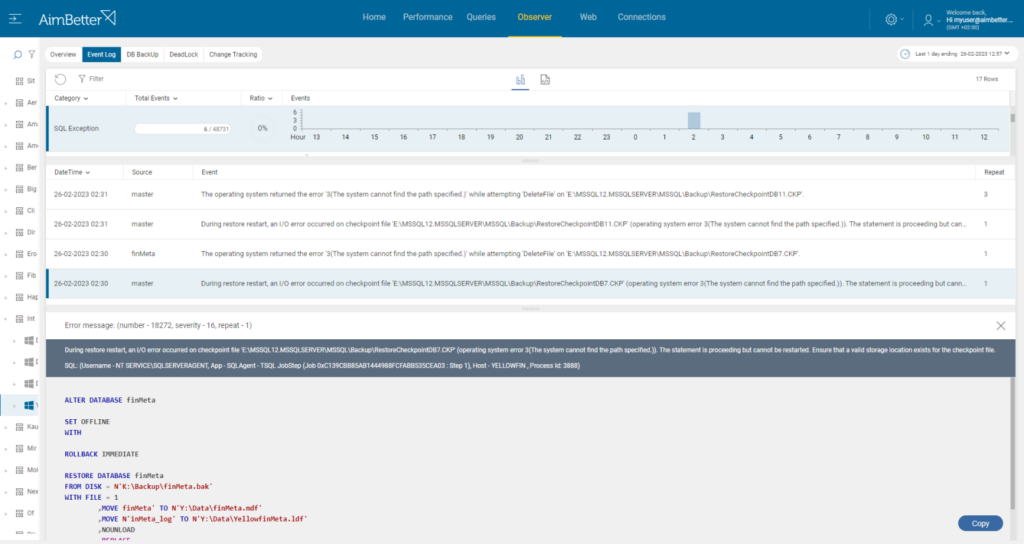1024x544 pixels.
Task: Click the SQL code panel vertical scrollbar
Action: pos(1012,444)
